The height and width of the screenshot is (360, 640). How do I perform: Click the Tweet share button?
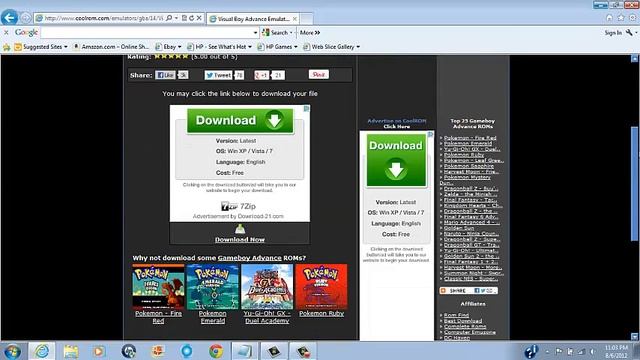click(x=218, y=75)
